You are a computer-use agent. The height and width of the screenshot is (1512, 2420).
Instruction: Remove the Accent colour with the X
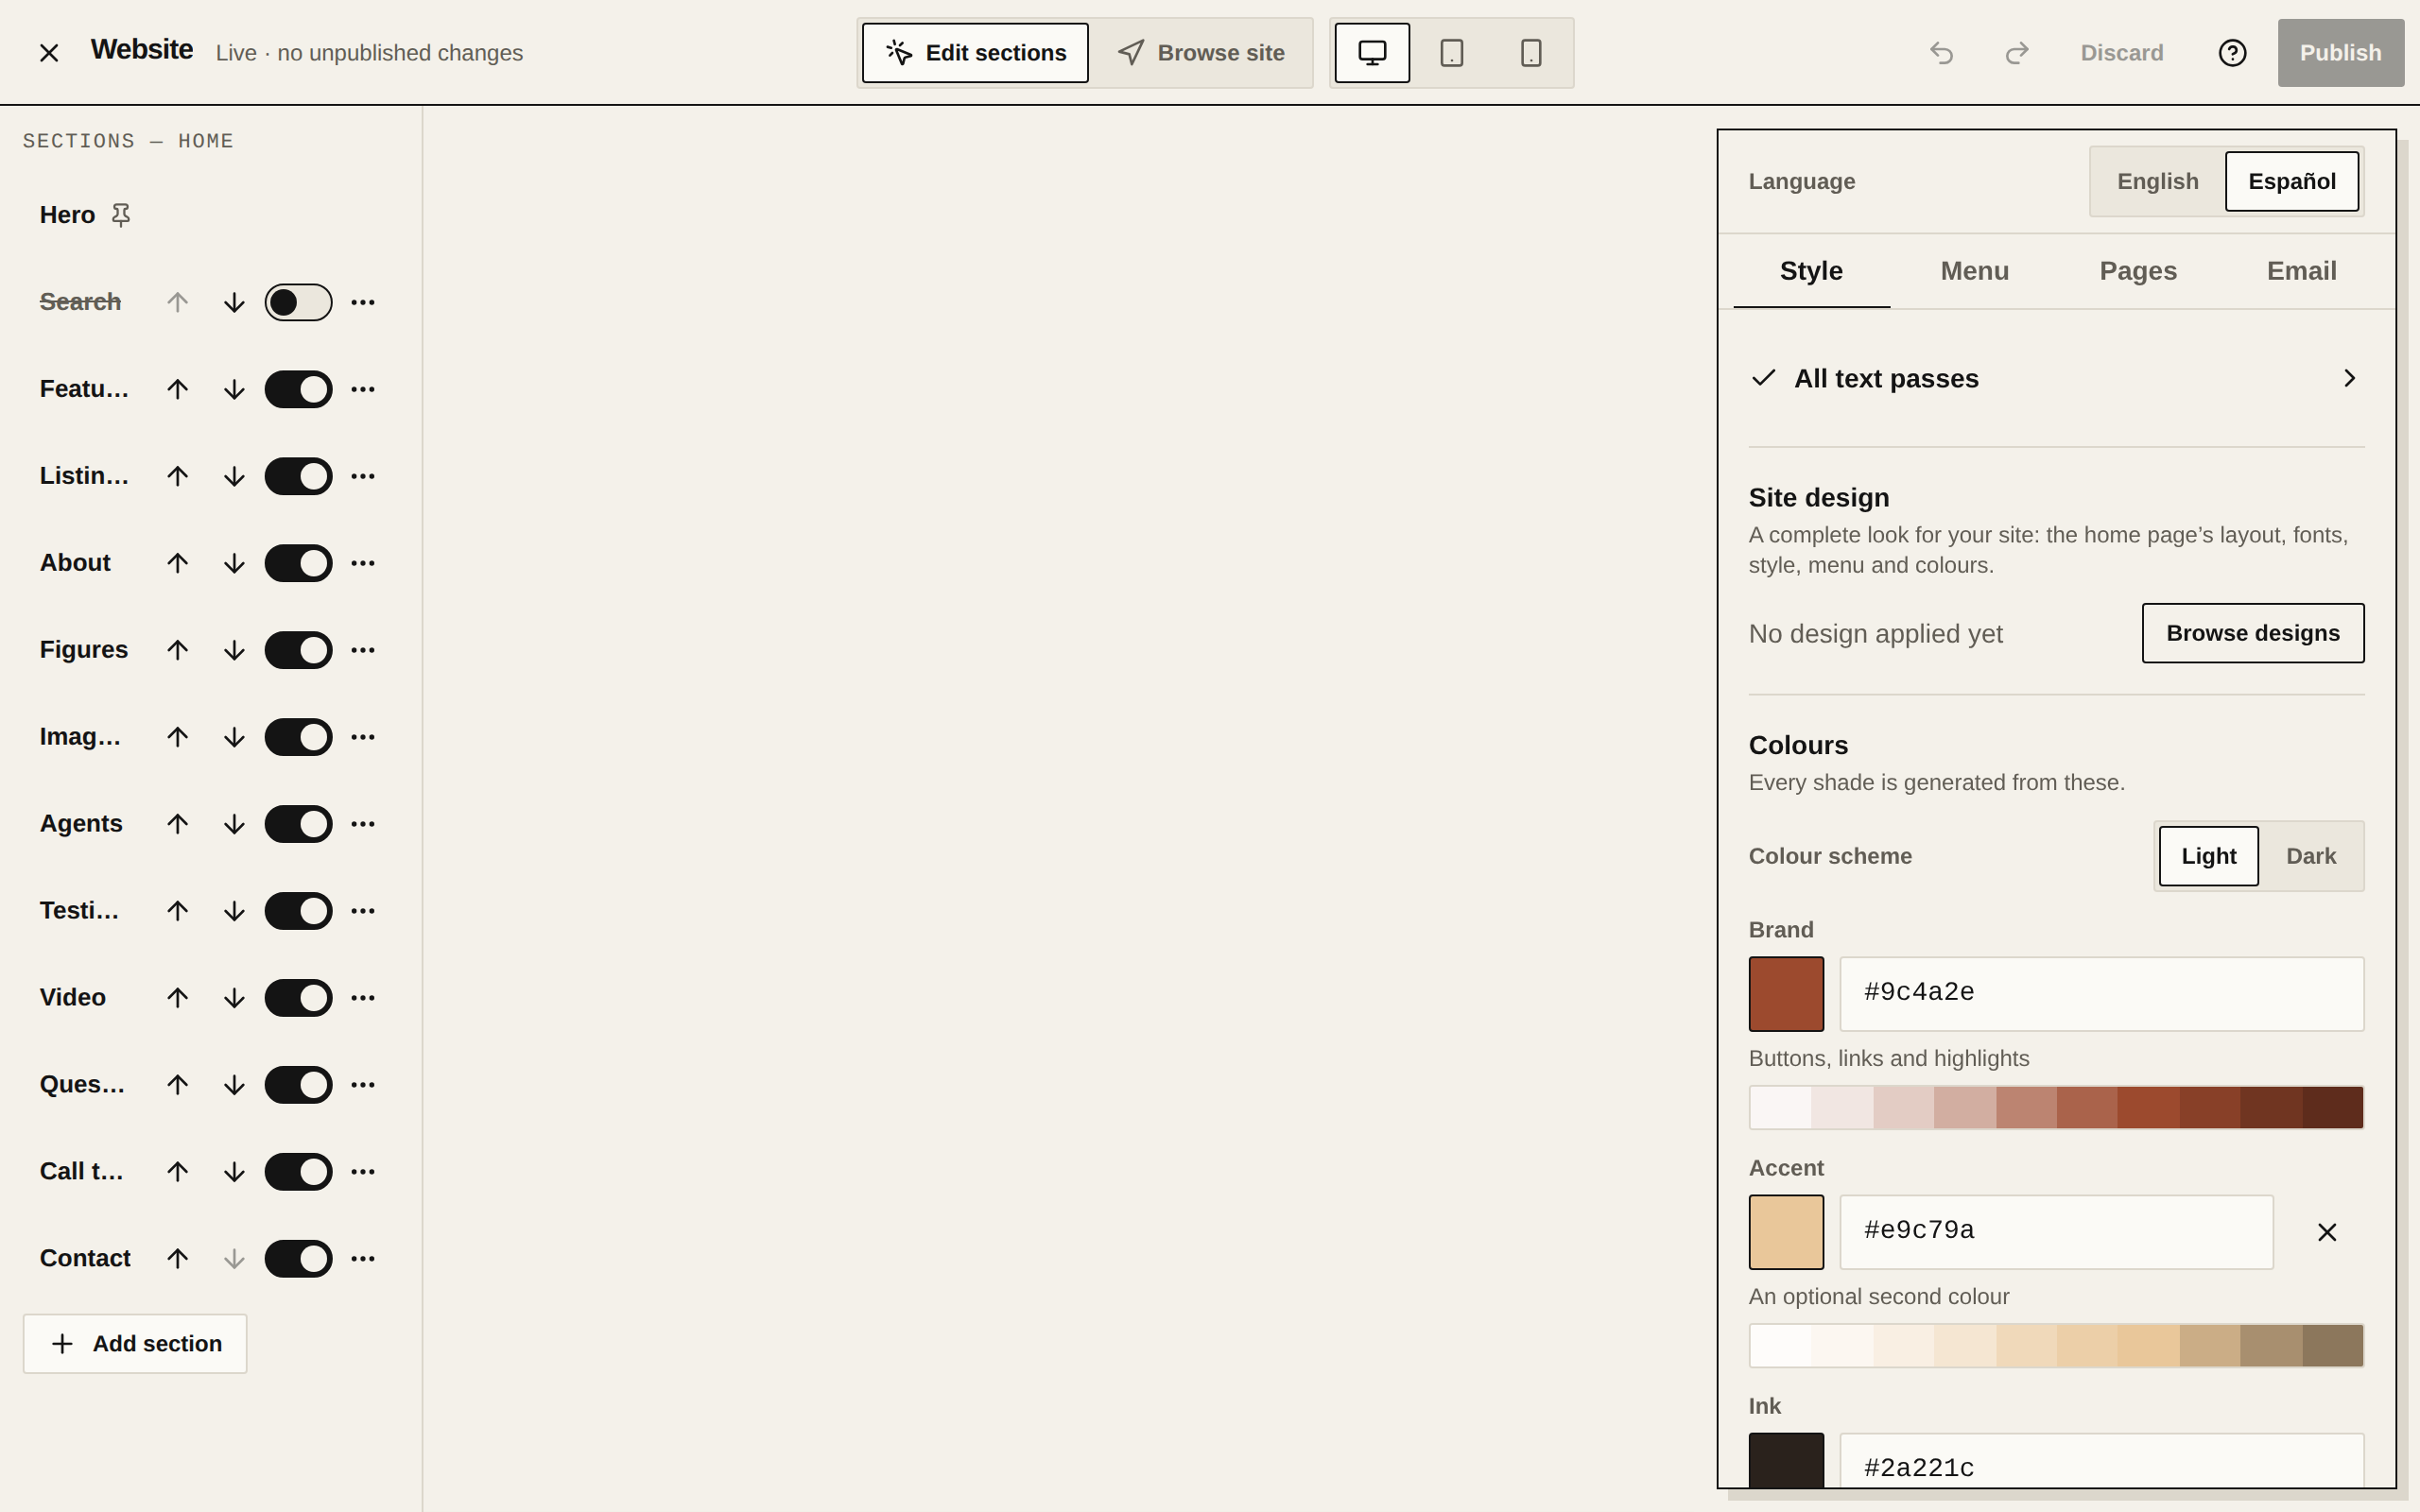(2327, 1232)
